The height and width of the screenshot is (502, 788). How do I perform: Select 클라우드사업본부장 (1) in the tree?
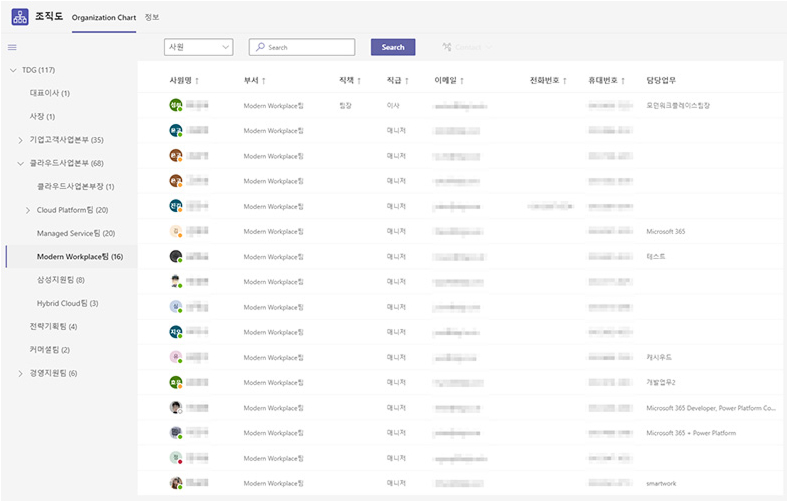[75, 186]
